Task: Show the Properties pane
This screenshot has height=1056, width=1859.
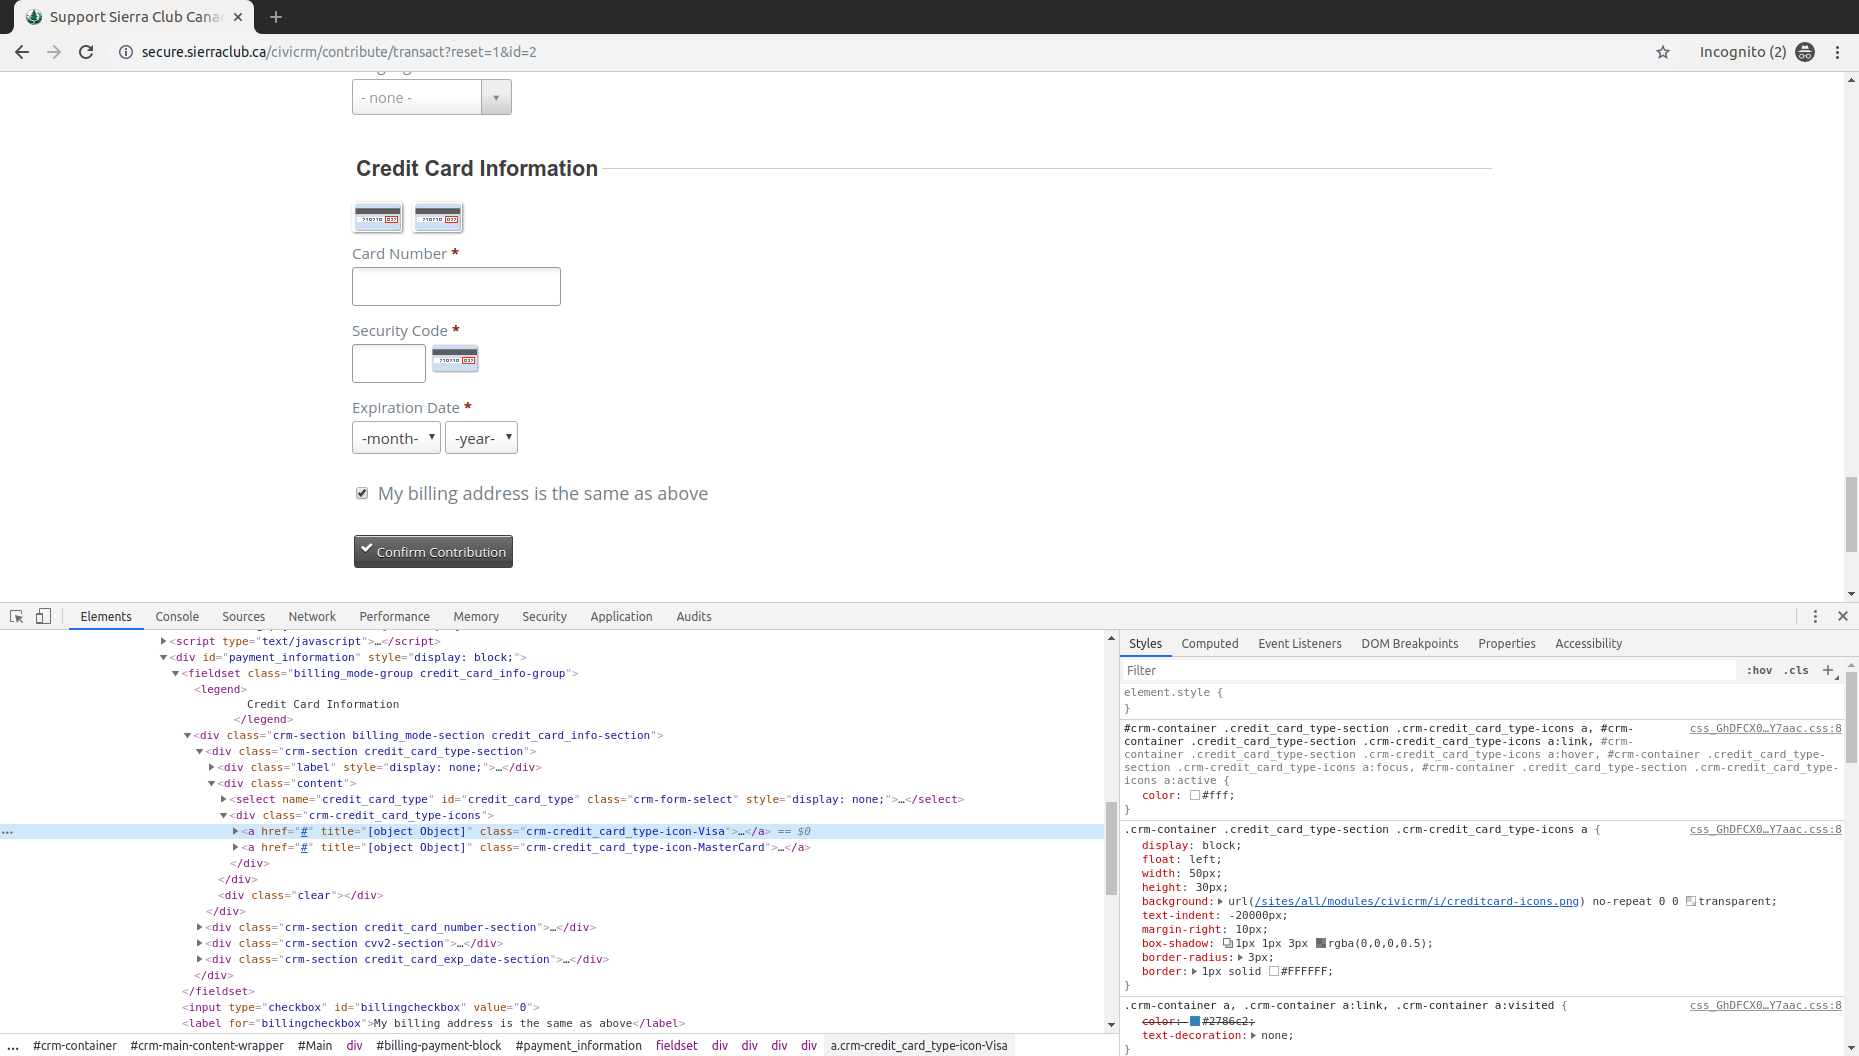Action: [1506, 643]
